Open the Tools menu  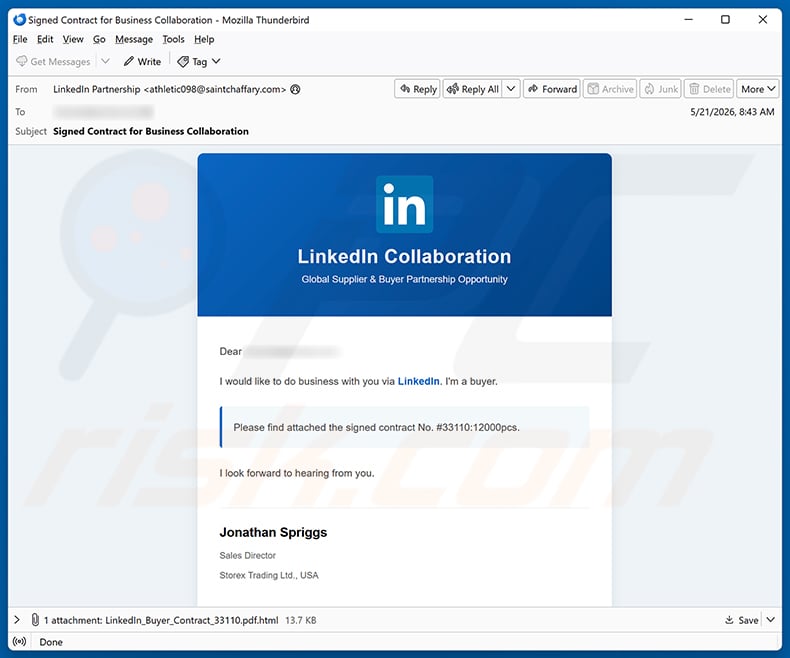point(173,39)
